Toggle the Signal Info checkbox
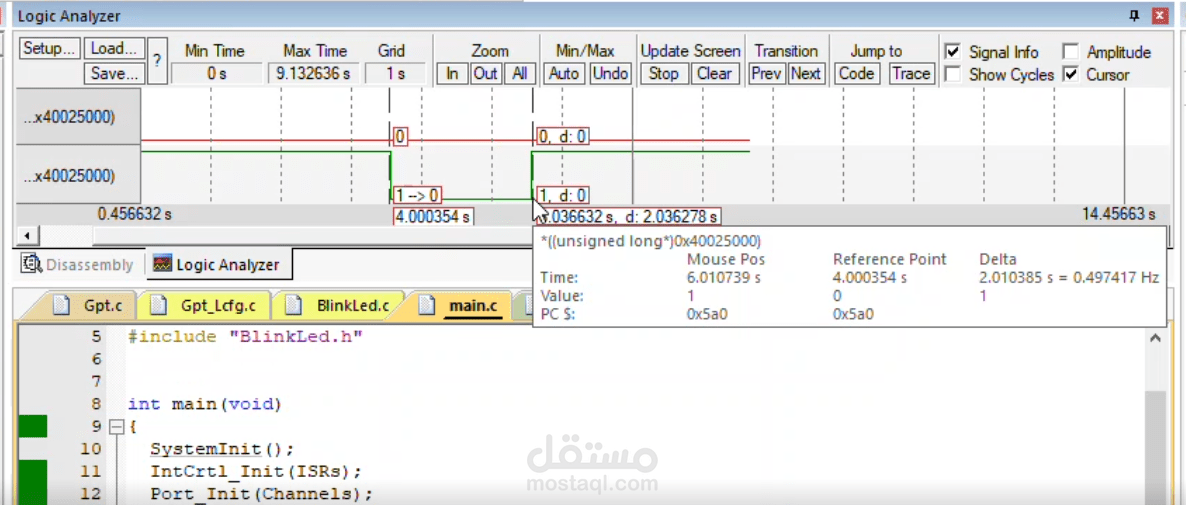The image size is (1186, 505). click(954, 52)
